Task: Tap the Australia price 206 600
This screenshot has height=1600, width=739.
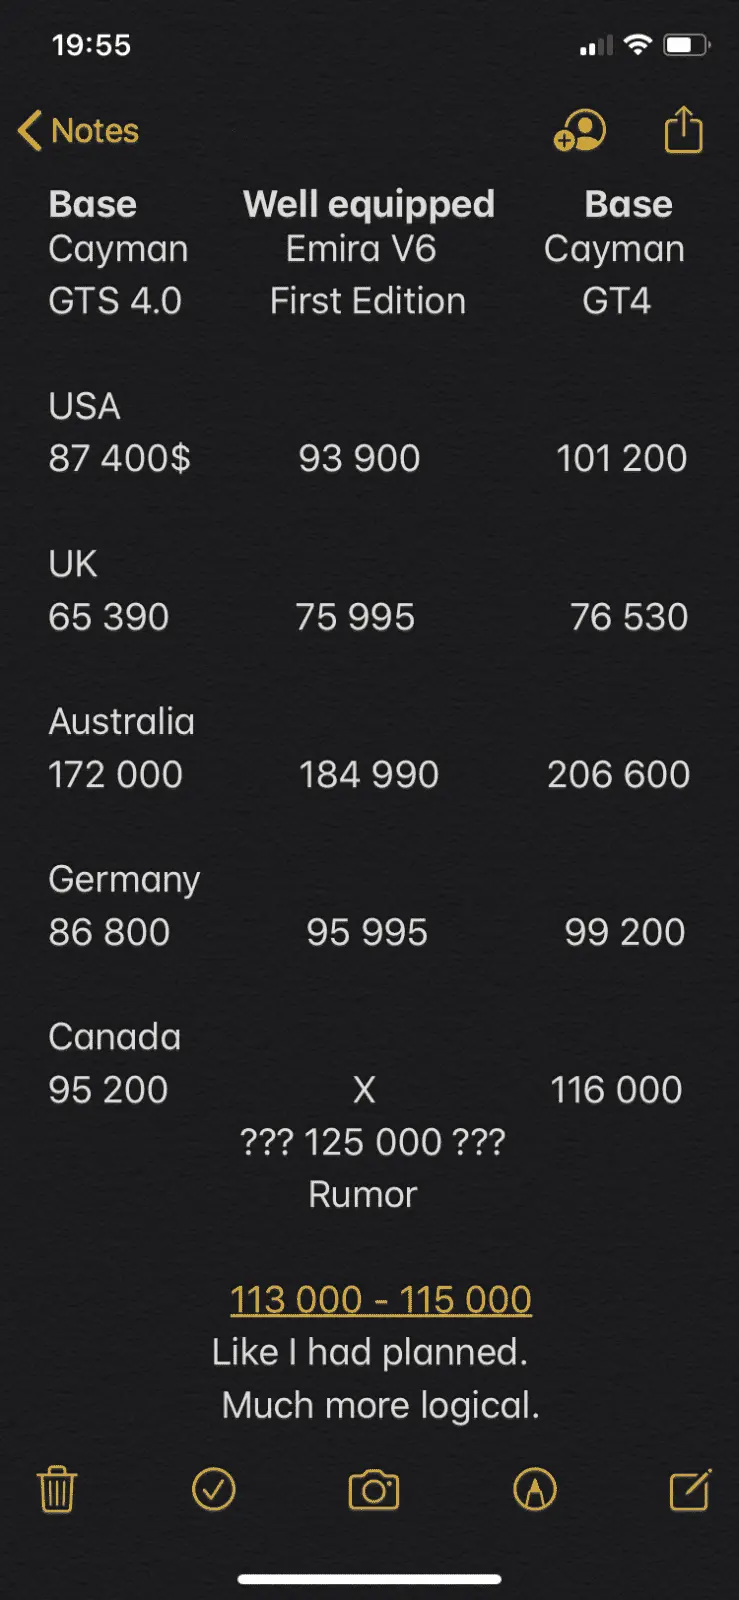Action: 618,774
